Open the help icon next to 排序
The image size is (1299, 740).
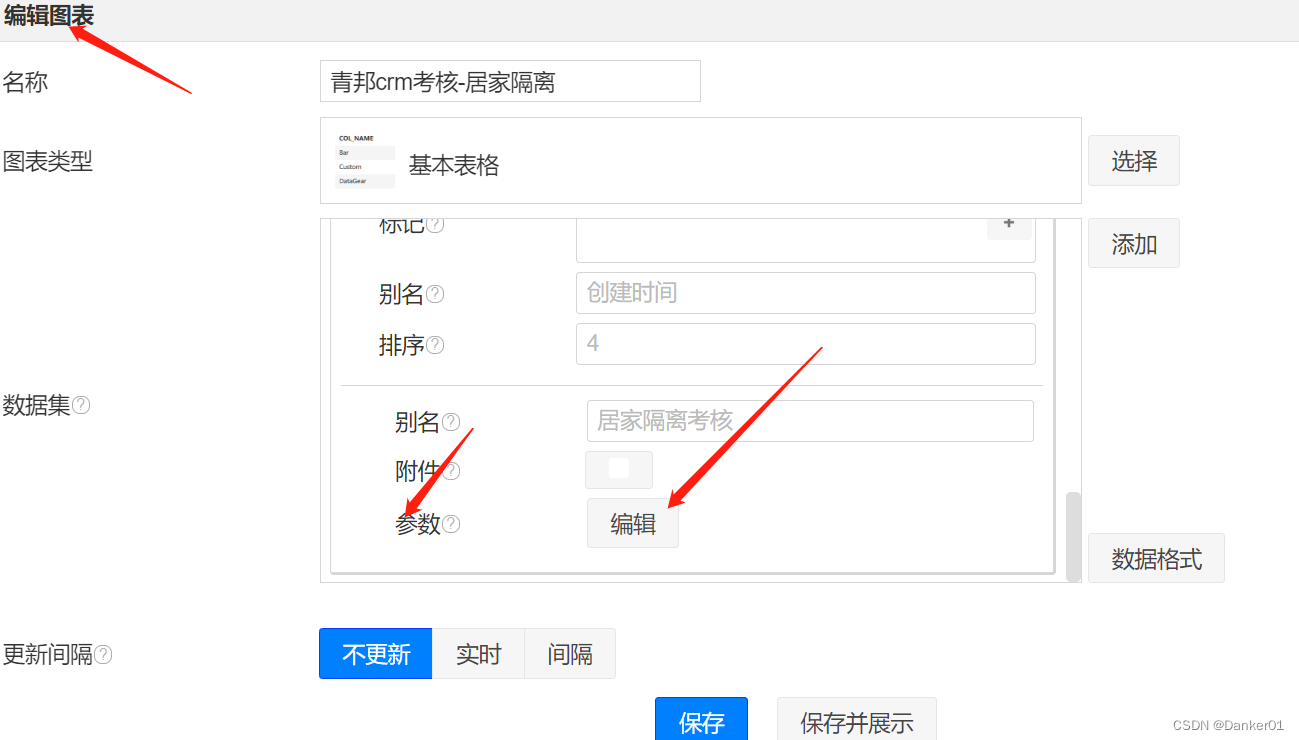coord(435,345)
